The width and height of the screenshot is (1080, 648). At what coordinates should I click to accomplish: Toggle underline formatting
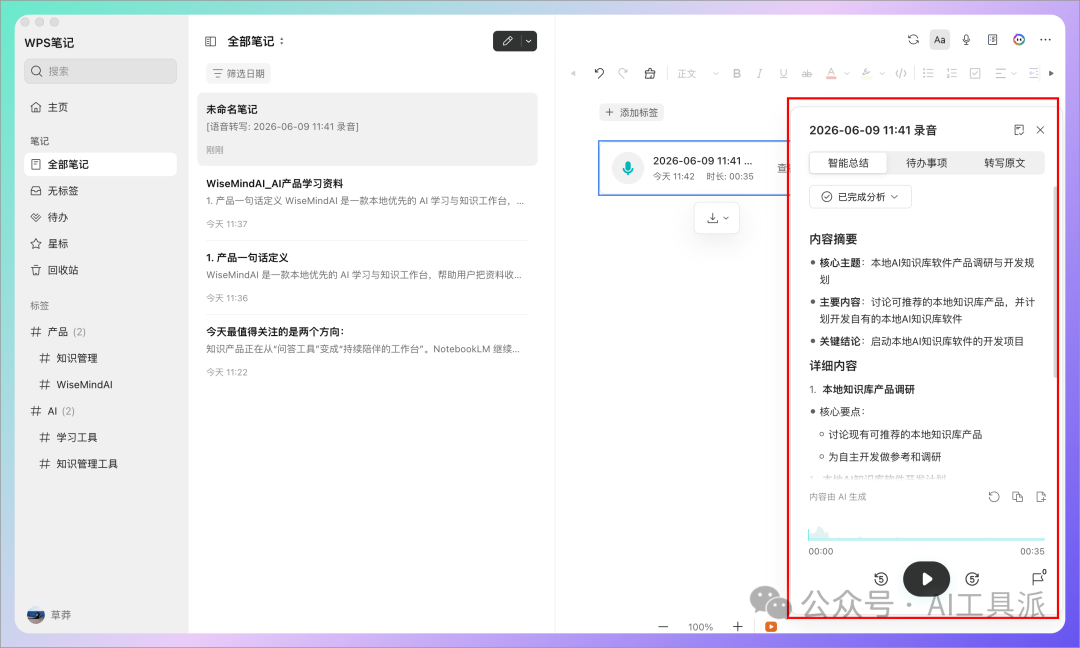tap(783, 73)
